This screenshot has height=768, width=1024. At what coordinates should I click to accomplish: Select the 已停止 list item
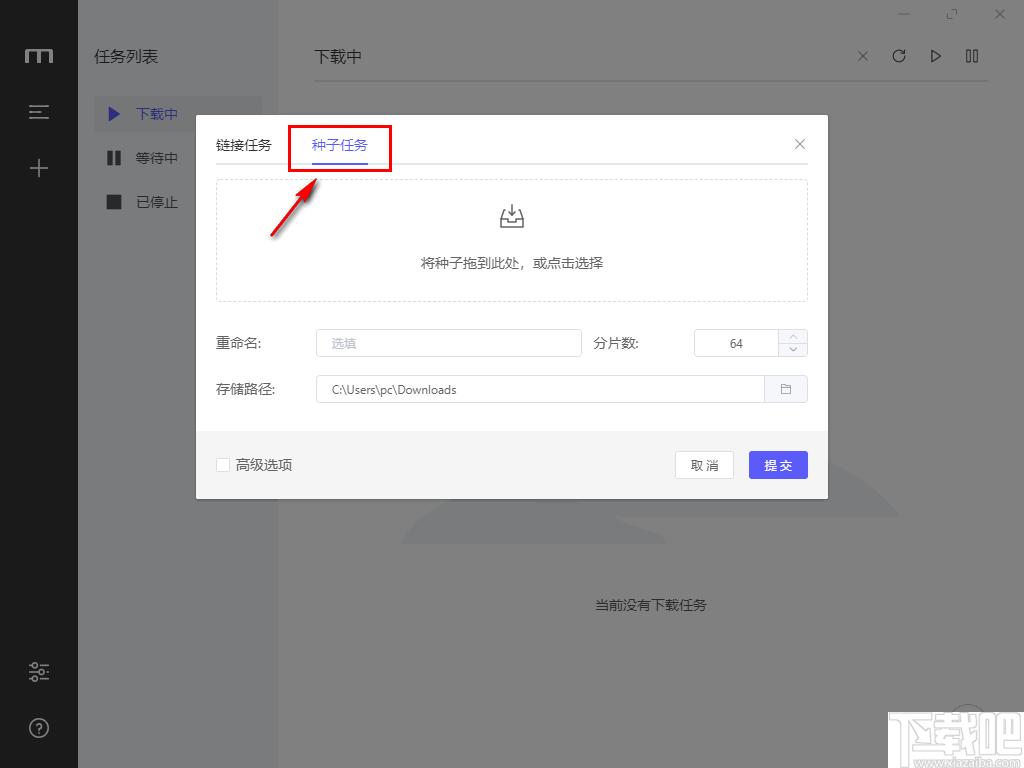142,202
